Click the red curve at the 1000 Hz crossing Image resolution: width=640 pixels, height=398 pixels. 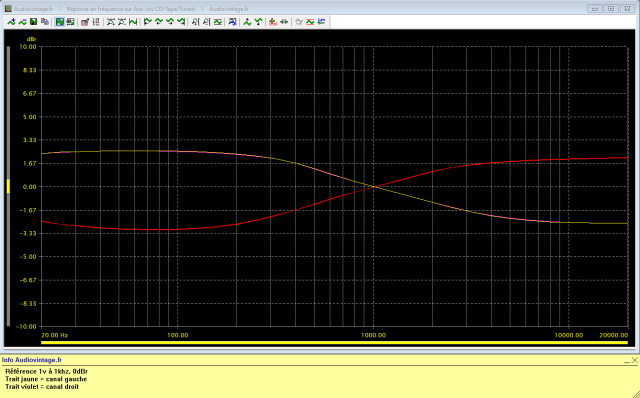pos(373,187)
